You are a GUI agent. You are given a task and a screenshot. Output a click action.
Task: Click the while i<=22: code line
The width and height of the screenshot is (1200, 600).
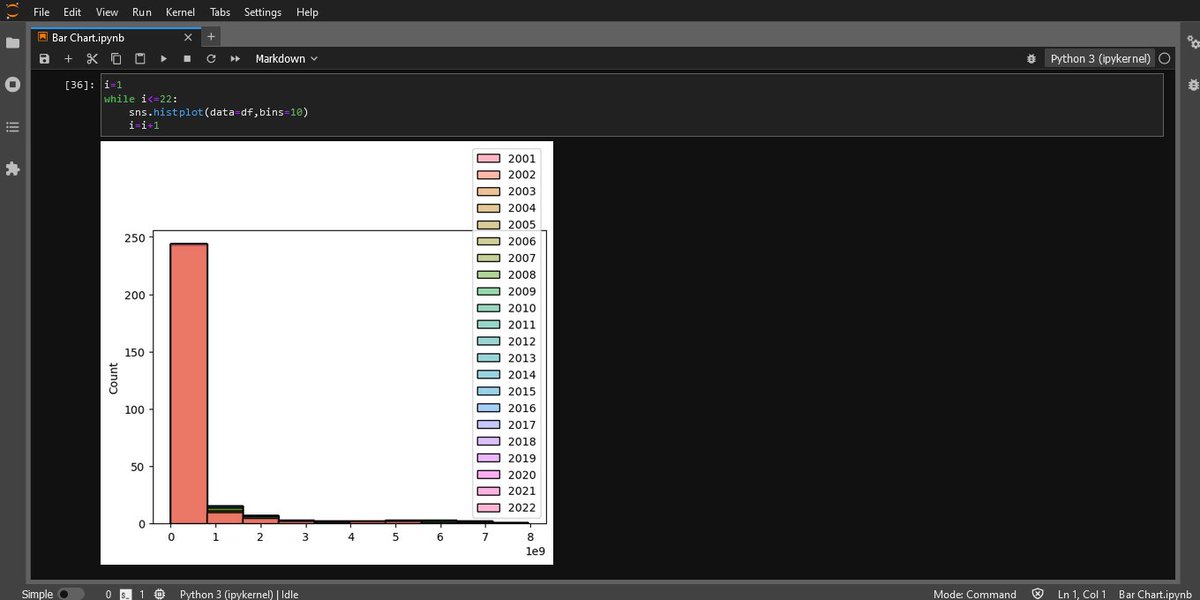141,99
